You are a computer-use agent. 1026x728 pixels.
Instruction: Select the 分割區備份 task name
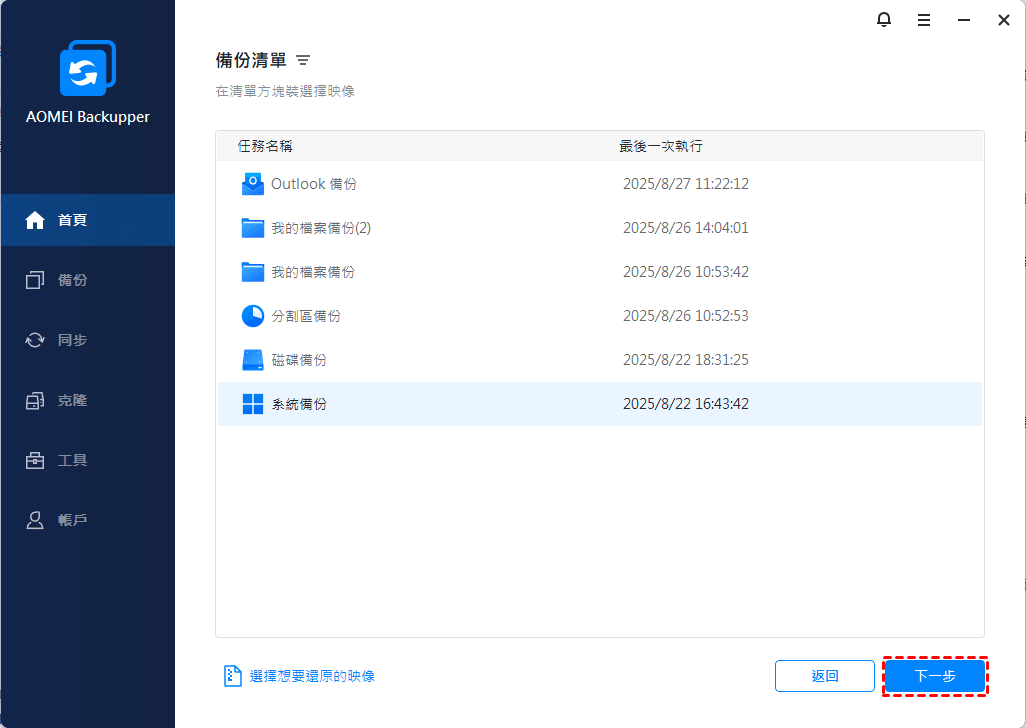(306, 316)
